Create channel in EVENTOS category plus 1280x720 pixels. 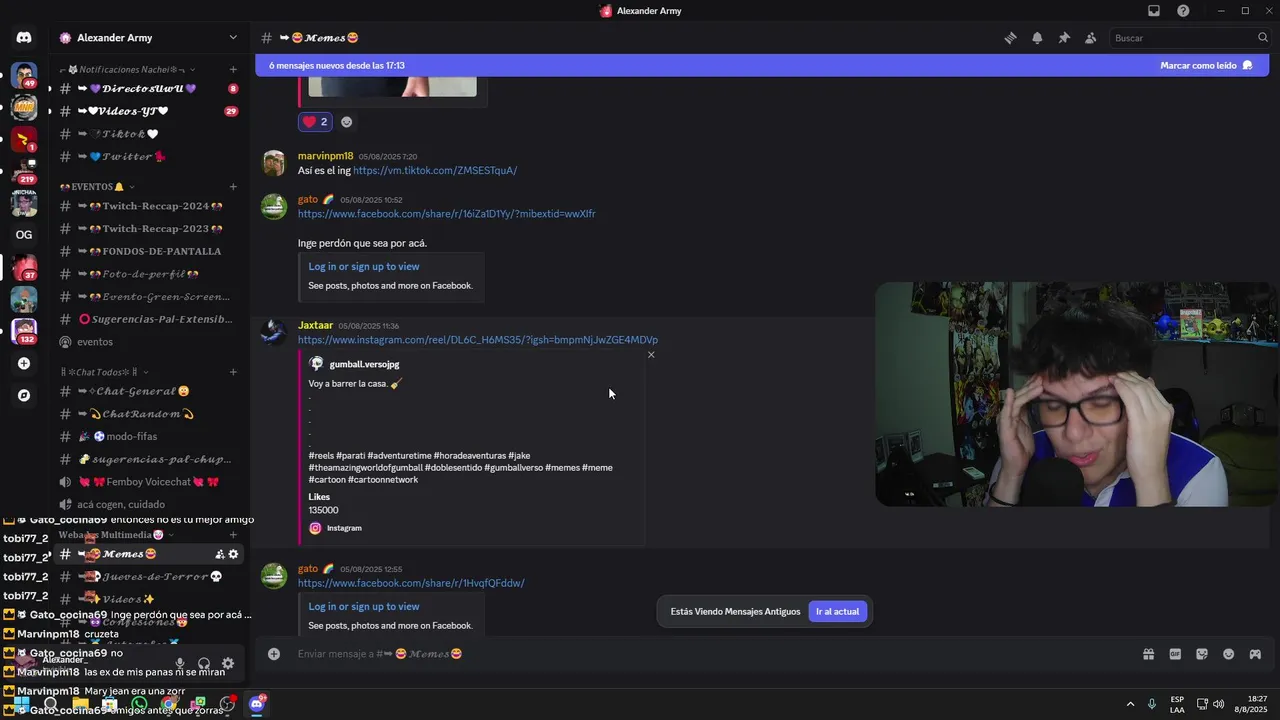(x=233, y=187)
